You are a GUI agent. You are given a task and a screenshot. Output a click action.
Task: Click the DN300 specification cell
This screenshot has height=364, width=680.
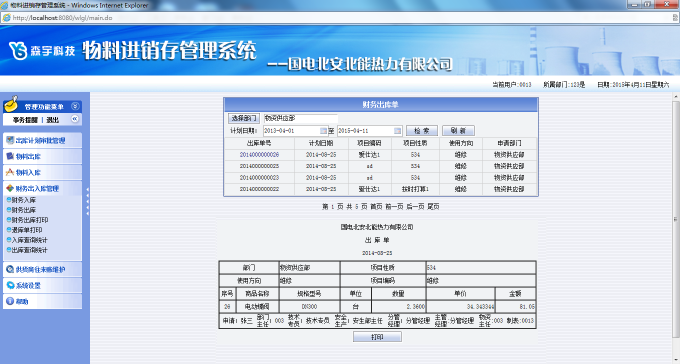tap(310, 307)
